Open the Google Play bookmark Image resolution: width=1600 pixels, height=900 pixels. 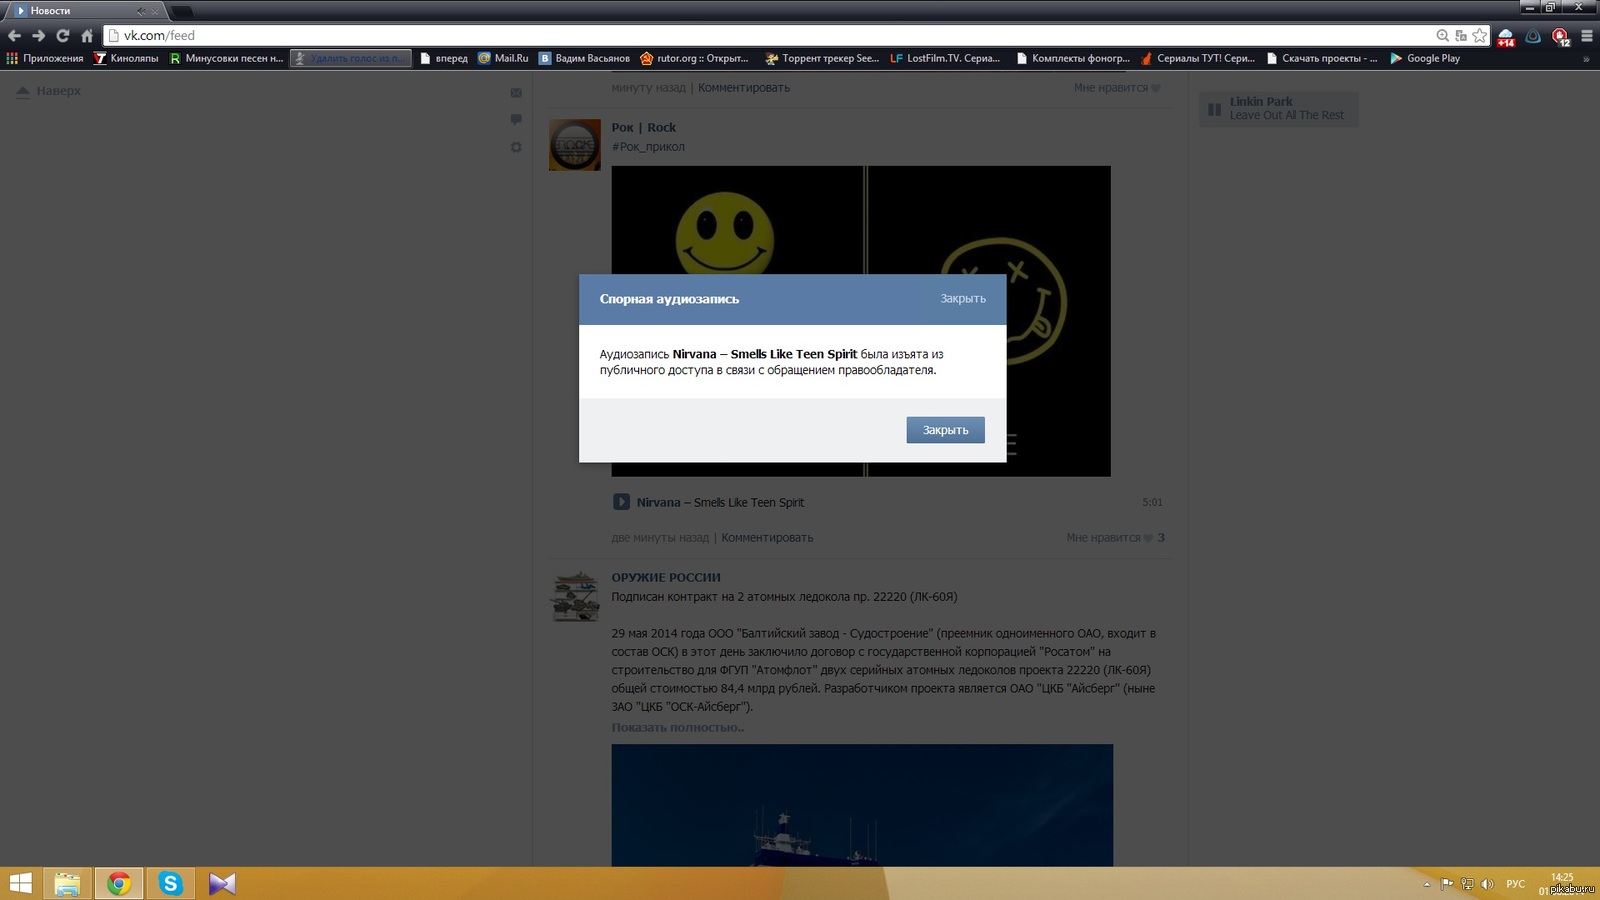click(1425, 59)
